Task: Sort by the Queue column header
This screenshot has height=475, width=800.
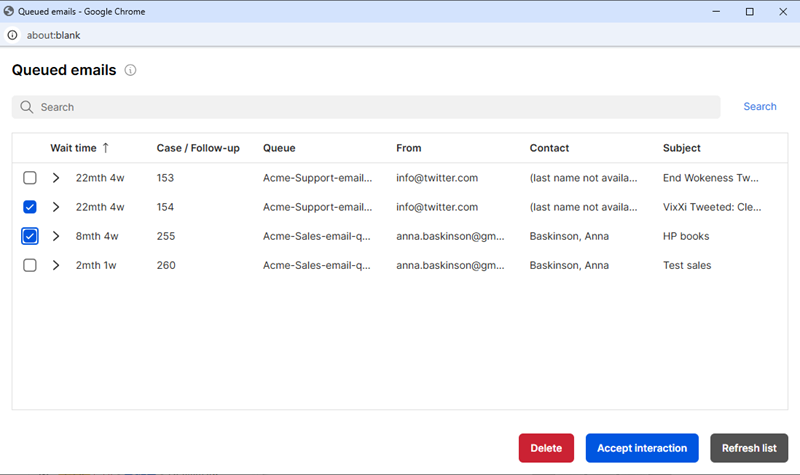Action: tap(279, 148)
